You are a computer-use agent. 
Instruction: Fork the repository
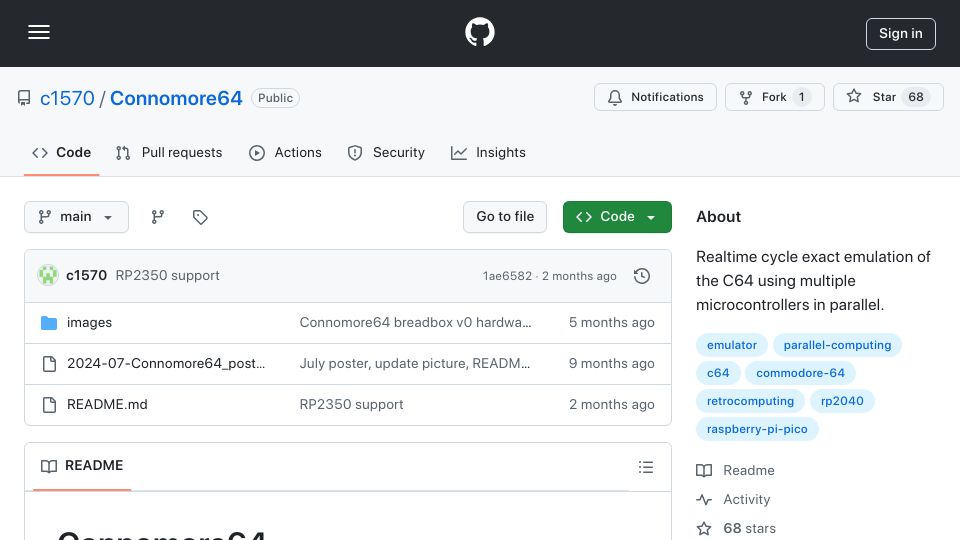tap(774, 97)
